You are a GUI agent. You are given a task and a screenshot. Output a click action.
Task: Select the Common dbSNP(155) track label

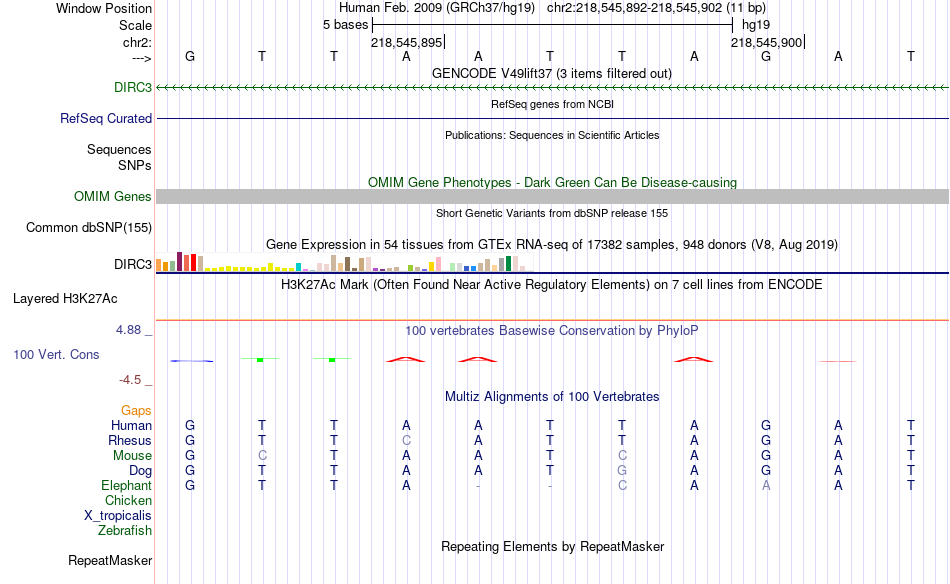(x=89, y=227)
